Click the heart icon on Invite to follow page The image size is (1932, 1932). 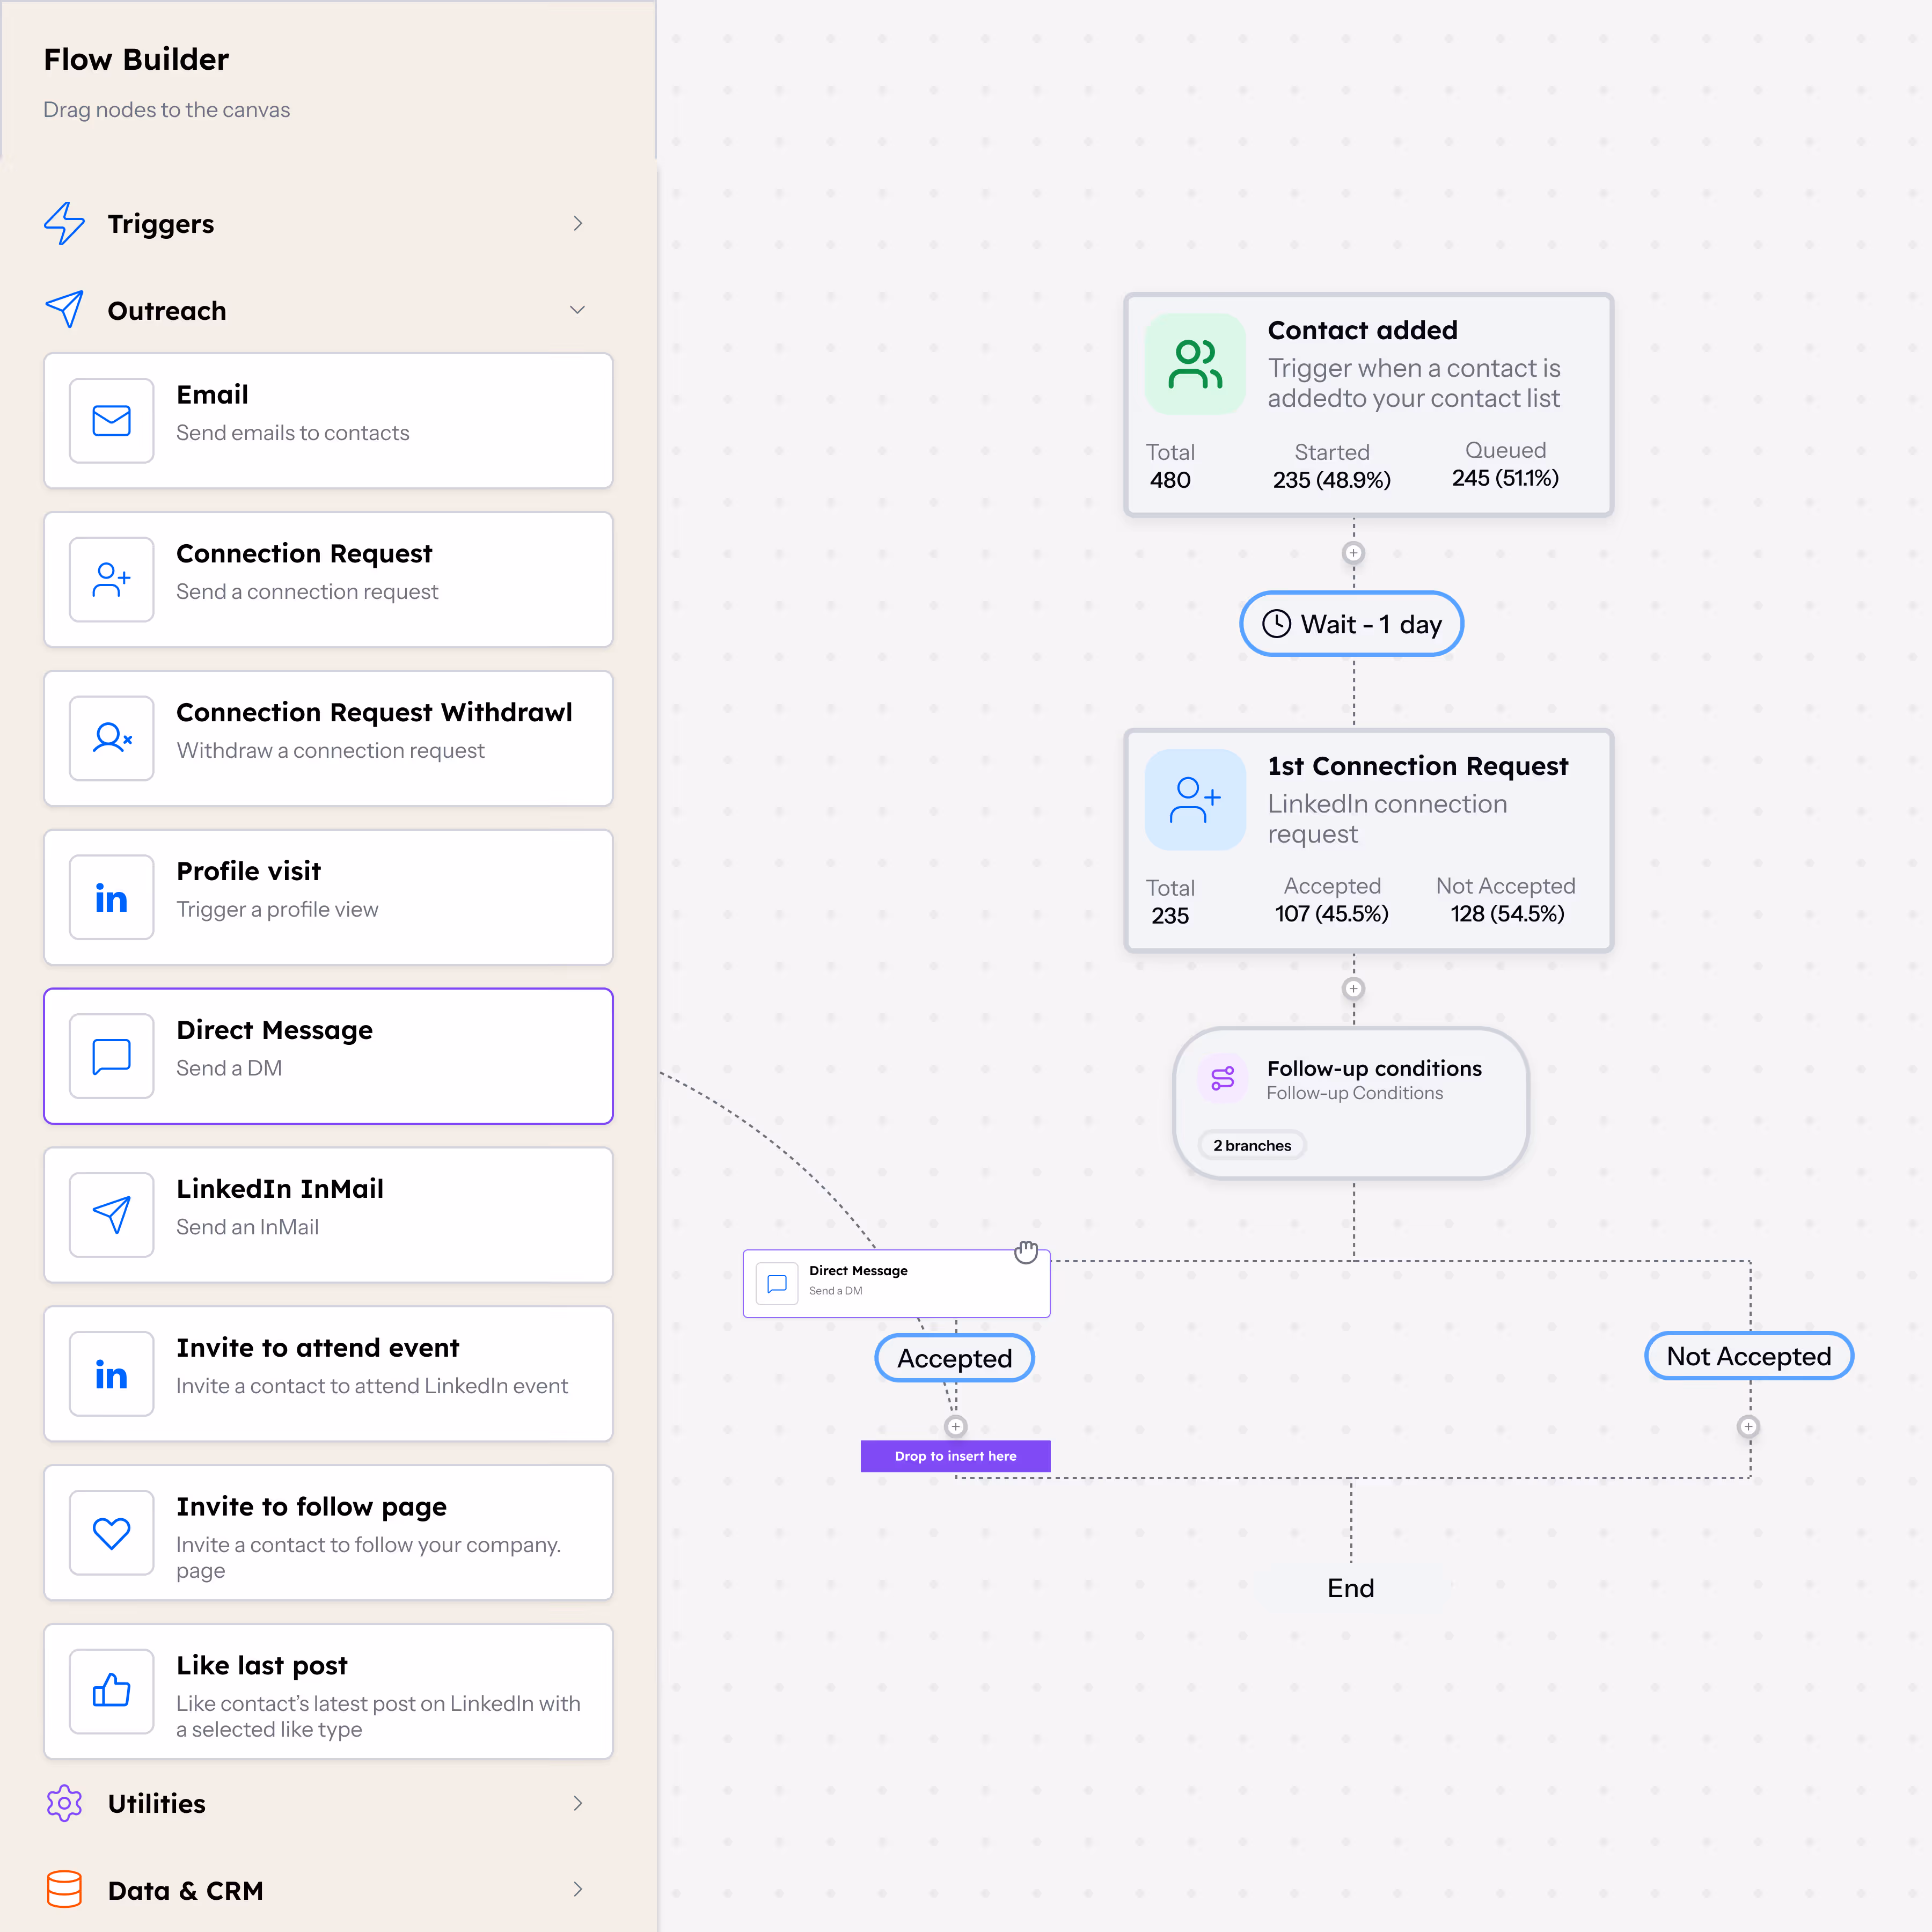pyautogui.click(x=111, y=1533)
